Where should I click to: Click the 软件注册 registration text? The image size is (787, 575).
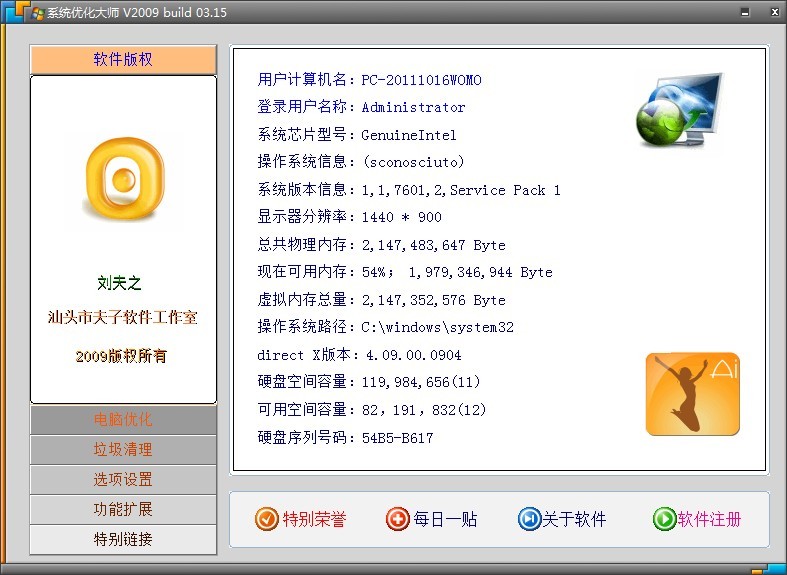pos(710,519)
